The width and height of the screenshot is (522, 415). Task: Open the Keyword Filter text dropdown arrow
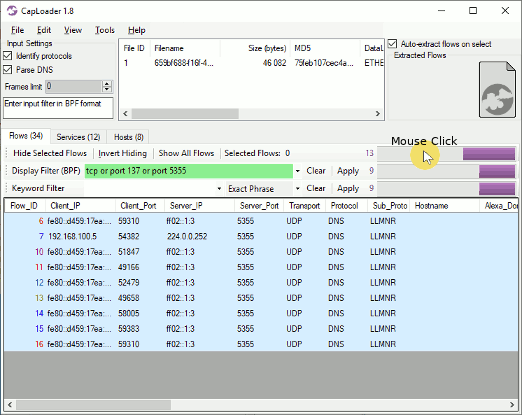[x=219, y=189]
